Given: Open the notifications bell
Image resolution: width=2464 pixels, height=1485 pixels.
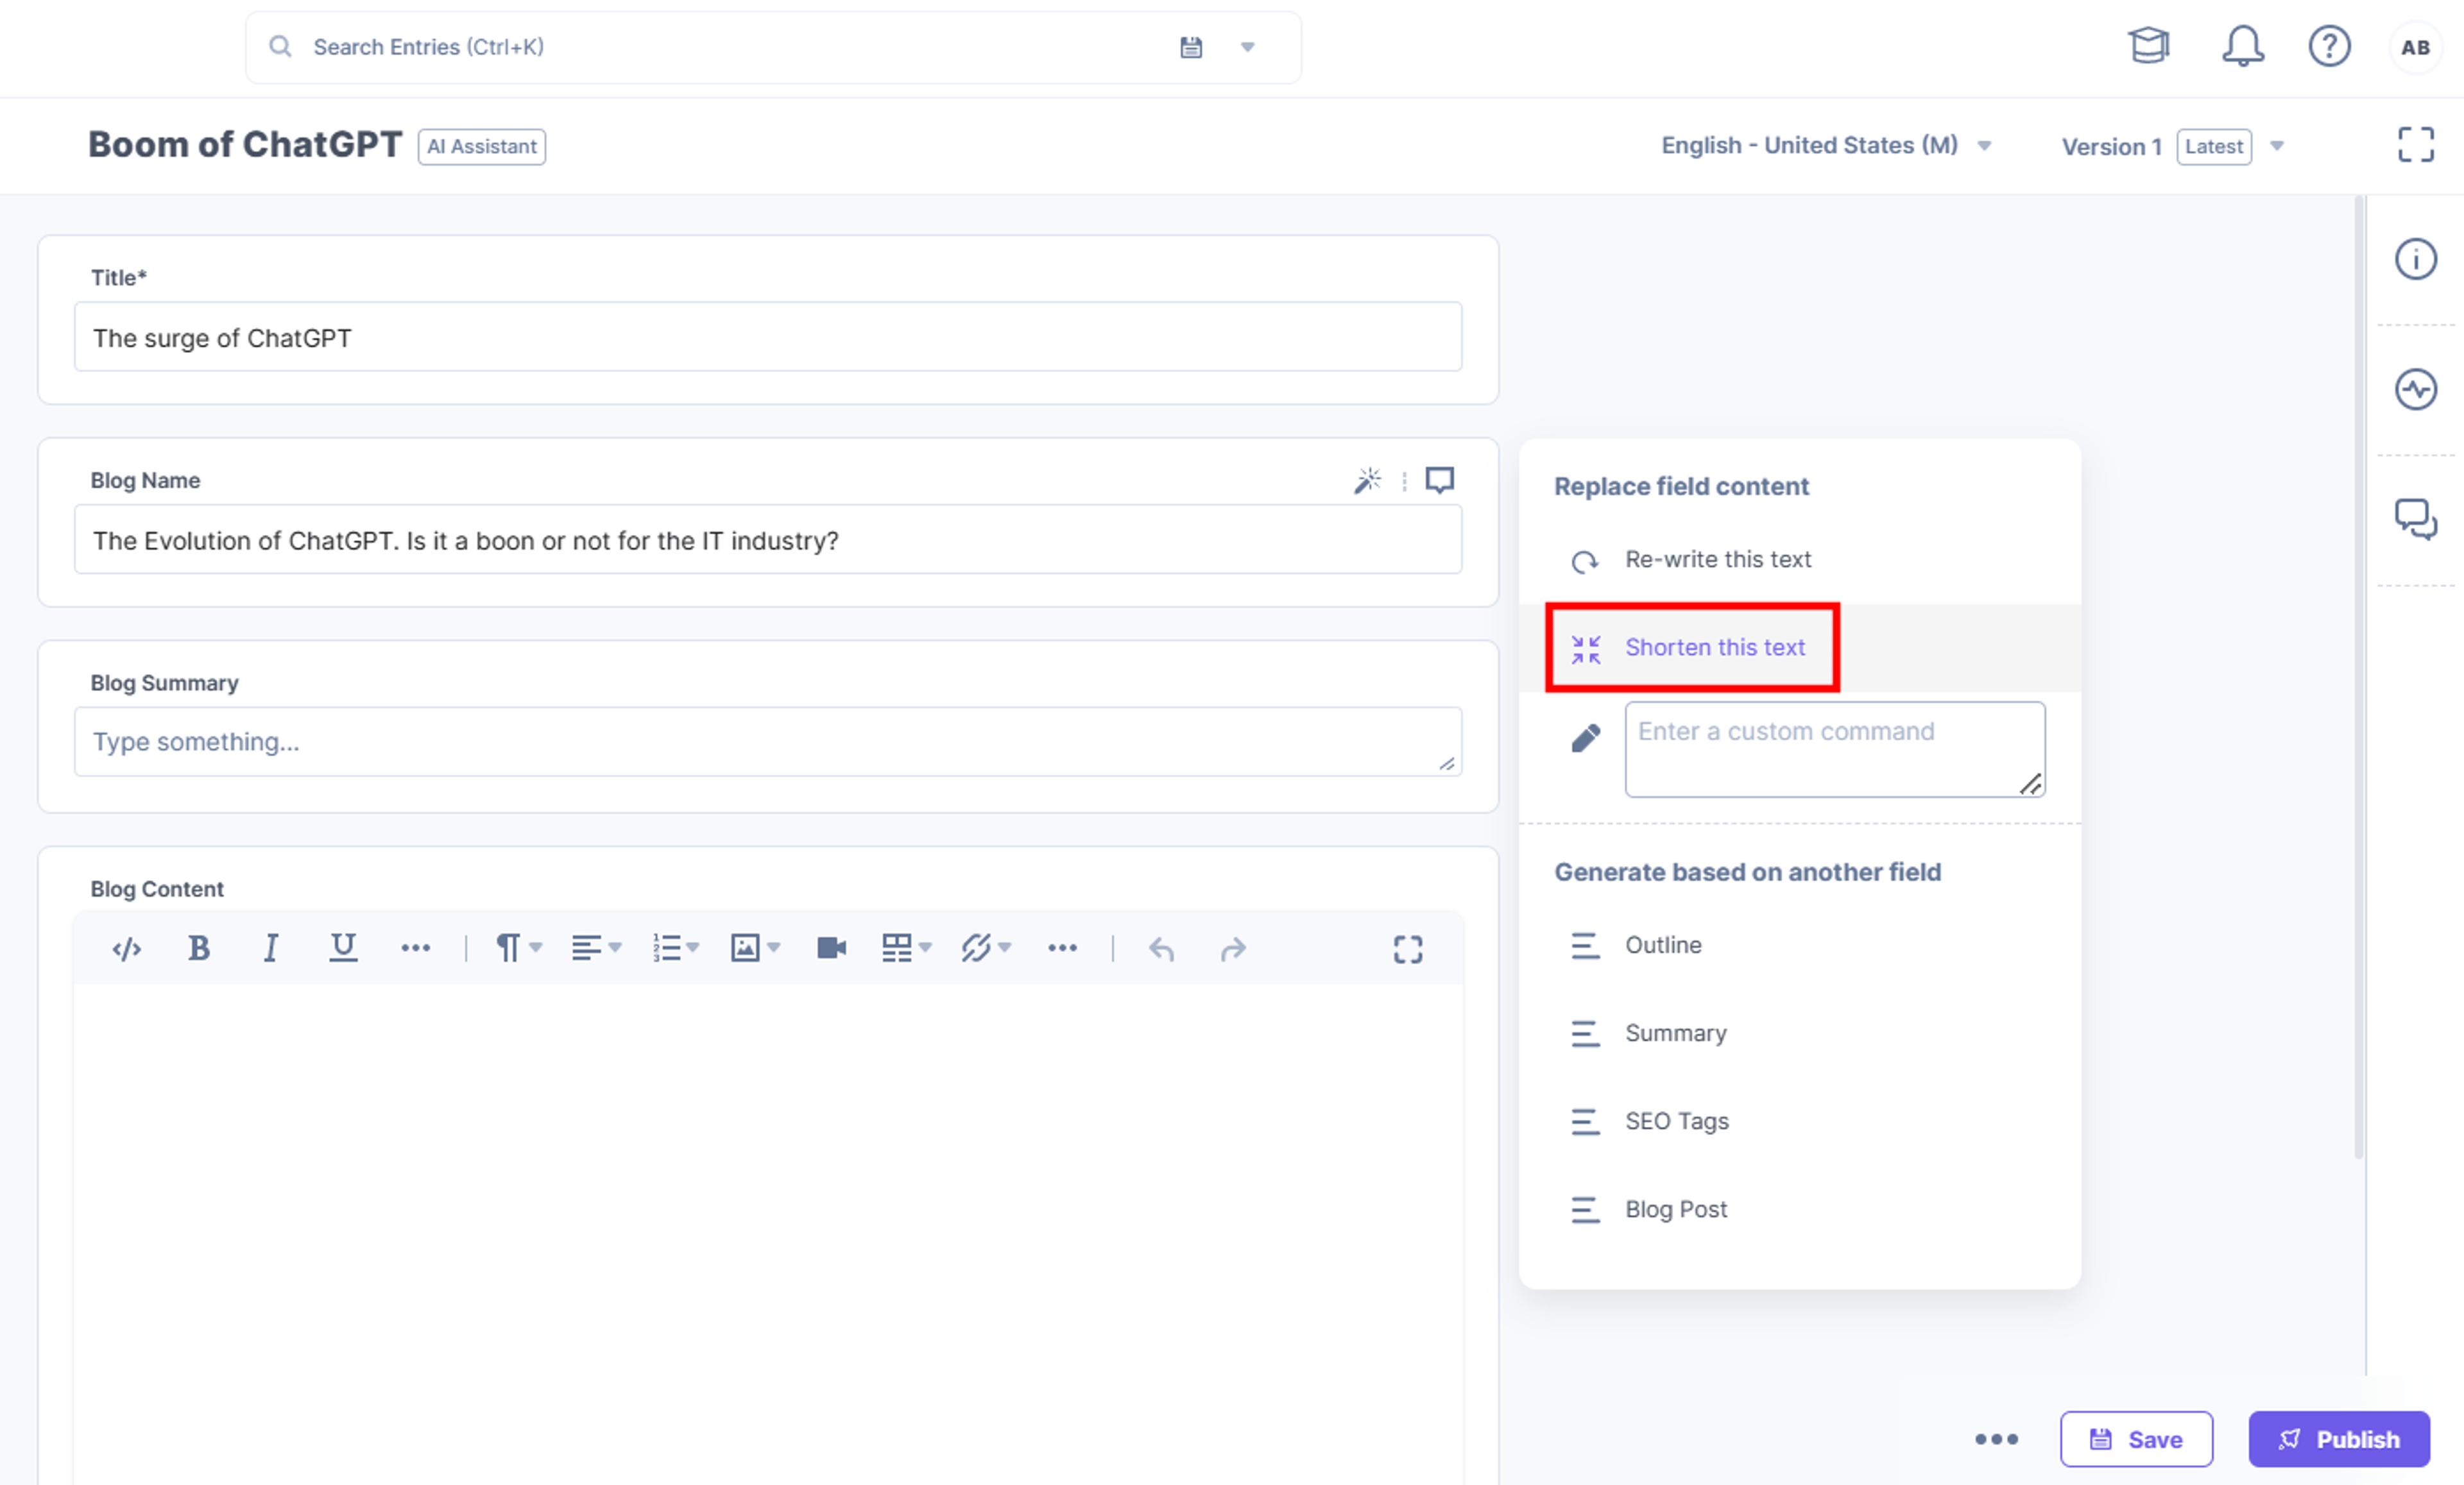Looking at the screenshot, I should (x=2243, y=46).
